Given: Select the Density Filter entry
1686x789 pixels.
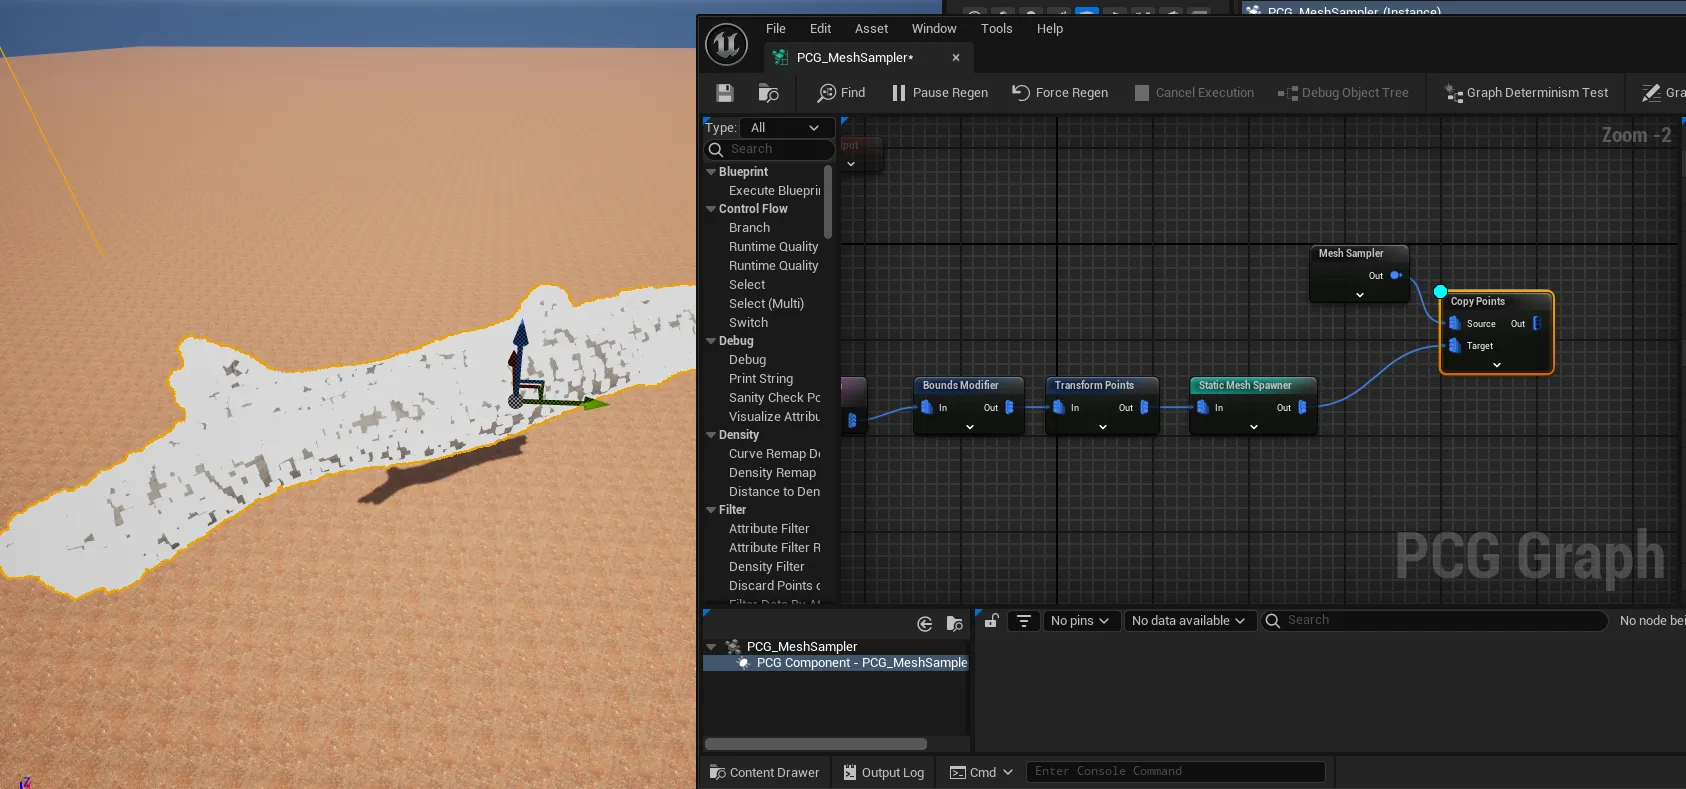Looking at the screenshot, I should click(x=766, y=567).
